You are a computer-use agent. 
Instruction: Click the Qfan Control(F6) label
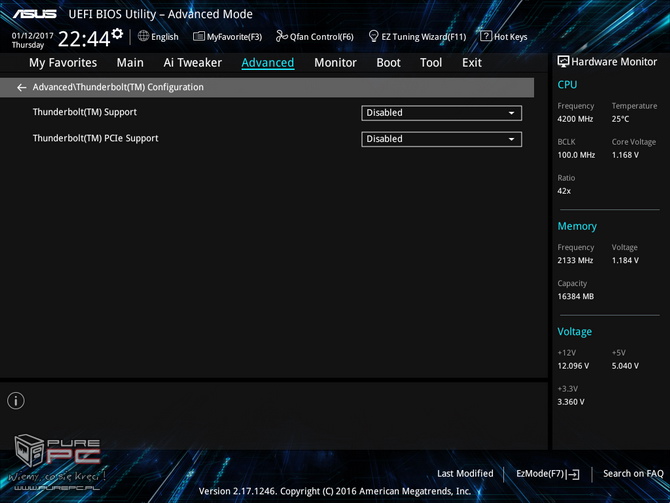322,37
